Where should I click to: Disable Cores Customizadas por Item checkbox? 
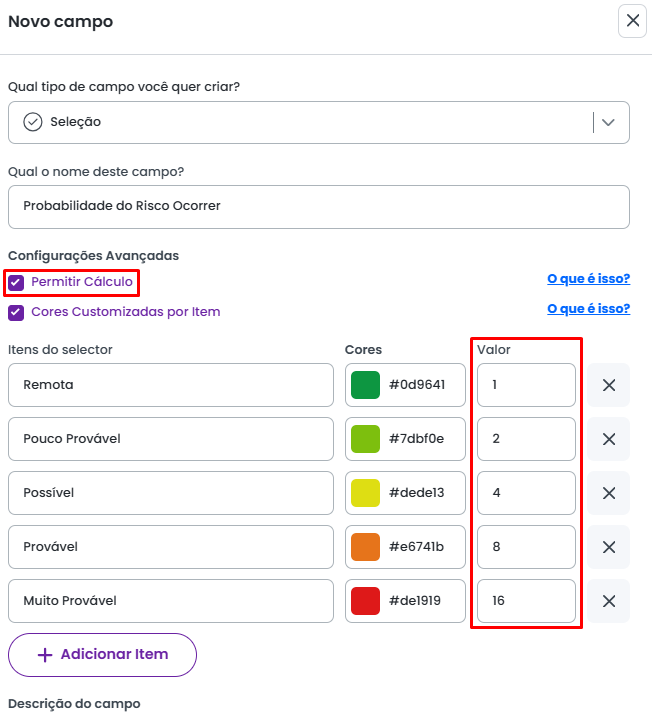[16, 312]
